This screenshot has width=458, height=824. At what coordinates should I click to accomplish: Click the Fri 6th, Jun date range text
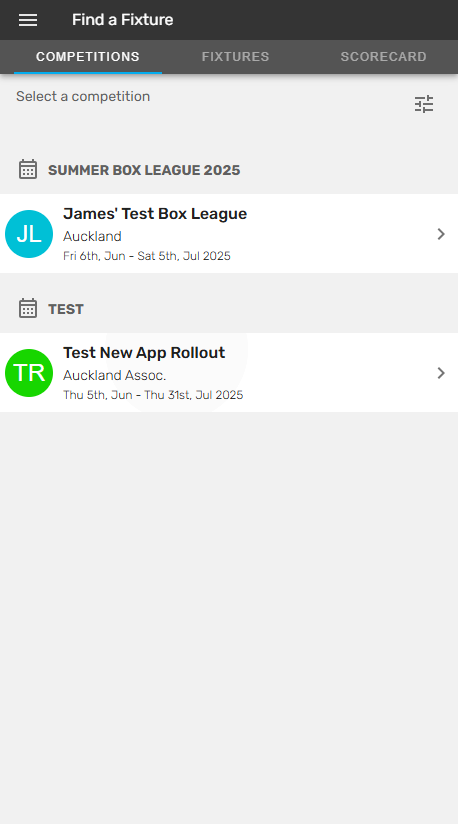(147, 256)
